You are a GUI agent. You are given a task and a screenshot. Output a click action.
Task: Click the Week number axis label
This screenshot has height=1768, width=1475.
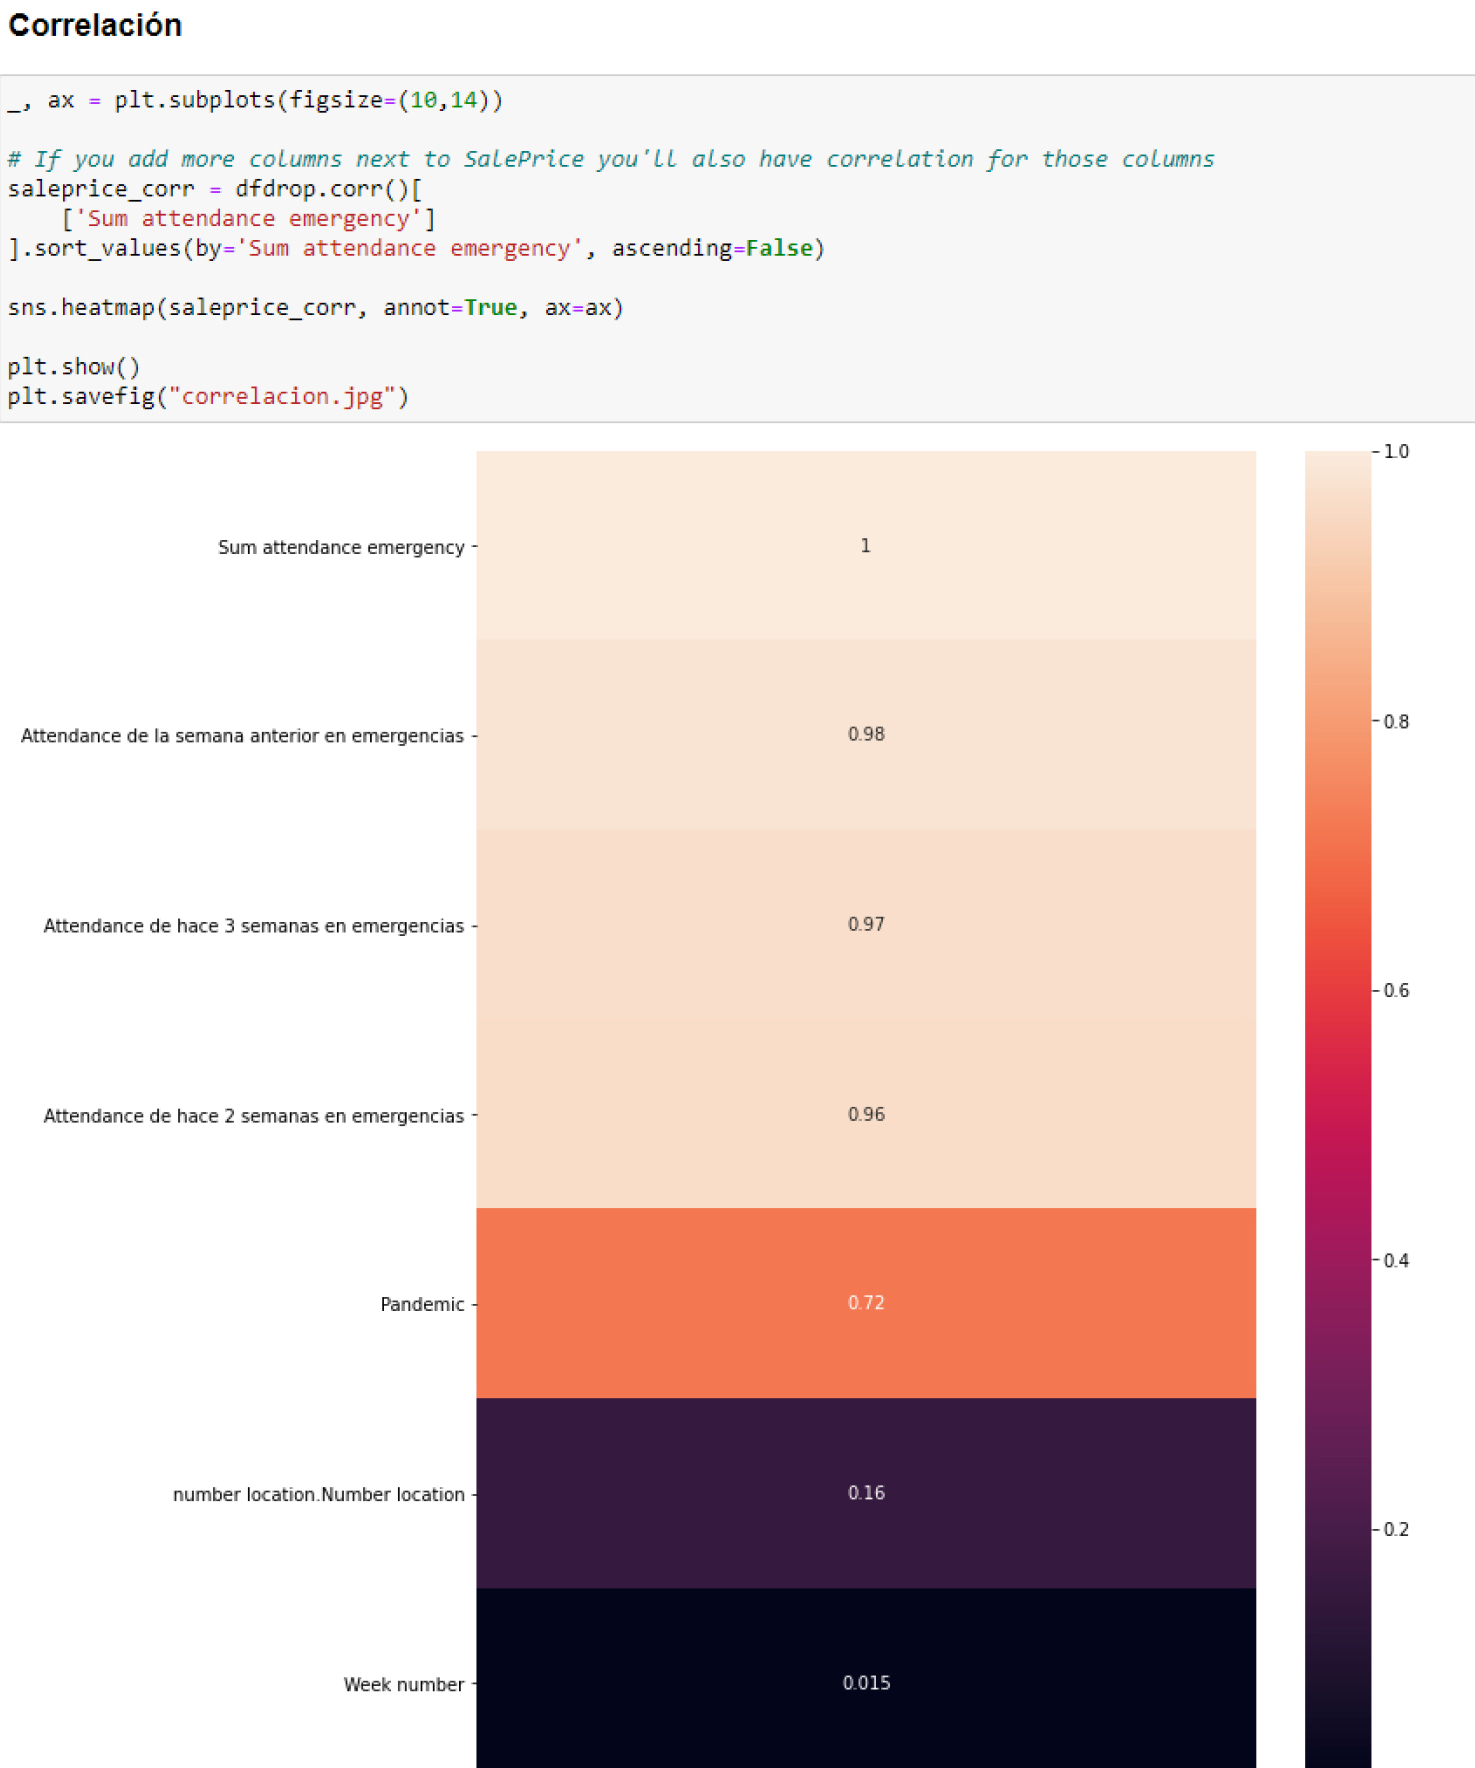click(403, 1684)
